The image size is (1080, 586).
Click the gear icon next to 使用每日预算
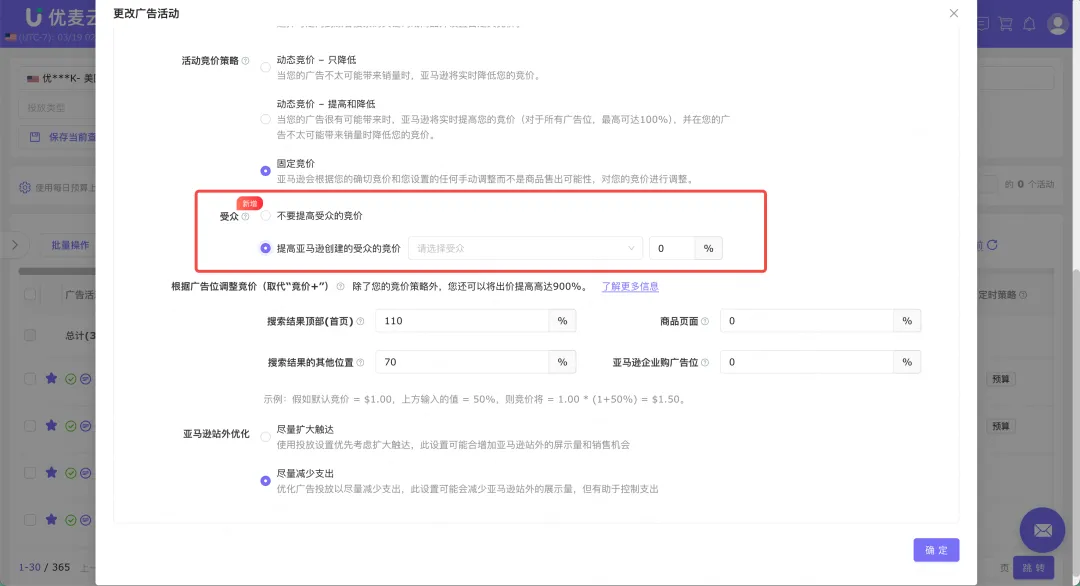(x=23, y=186)
